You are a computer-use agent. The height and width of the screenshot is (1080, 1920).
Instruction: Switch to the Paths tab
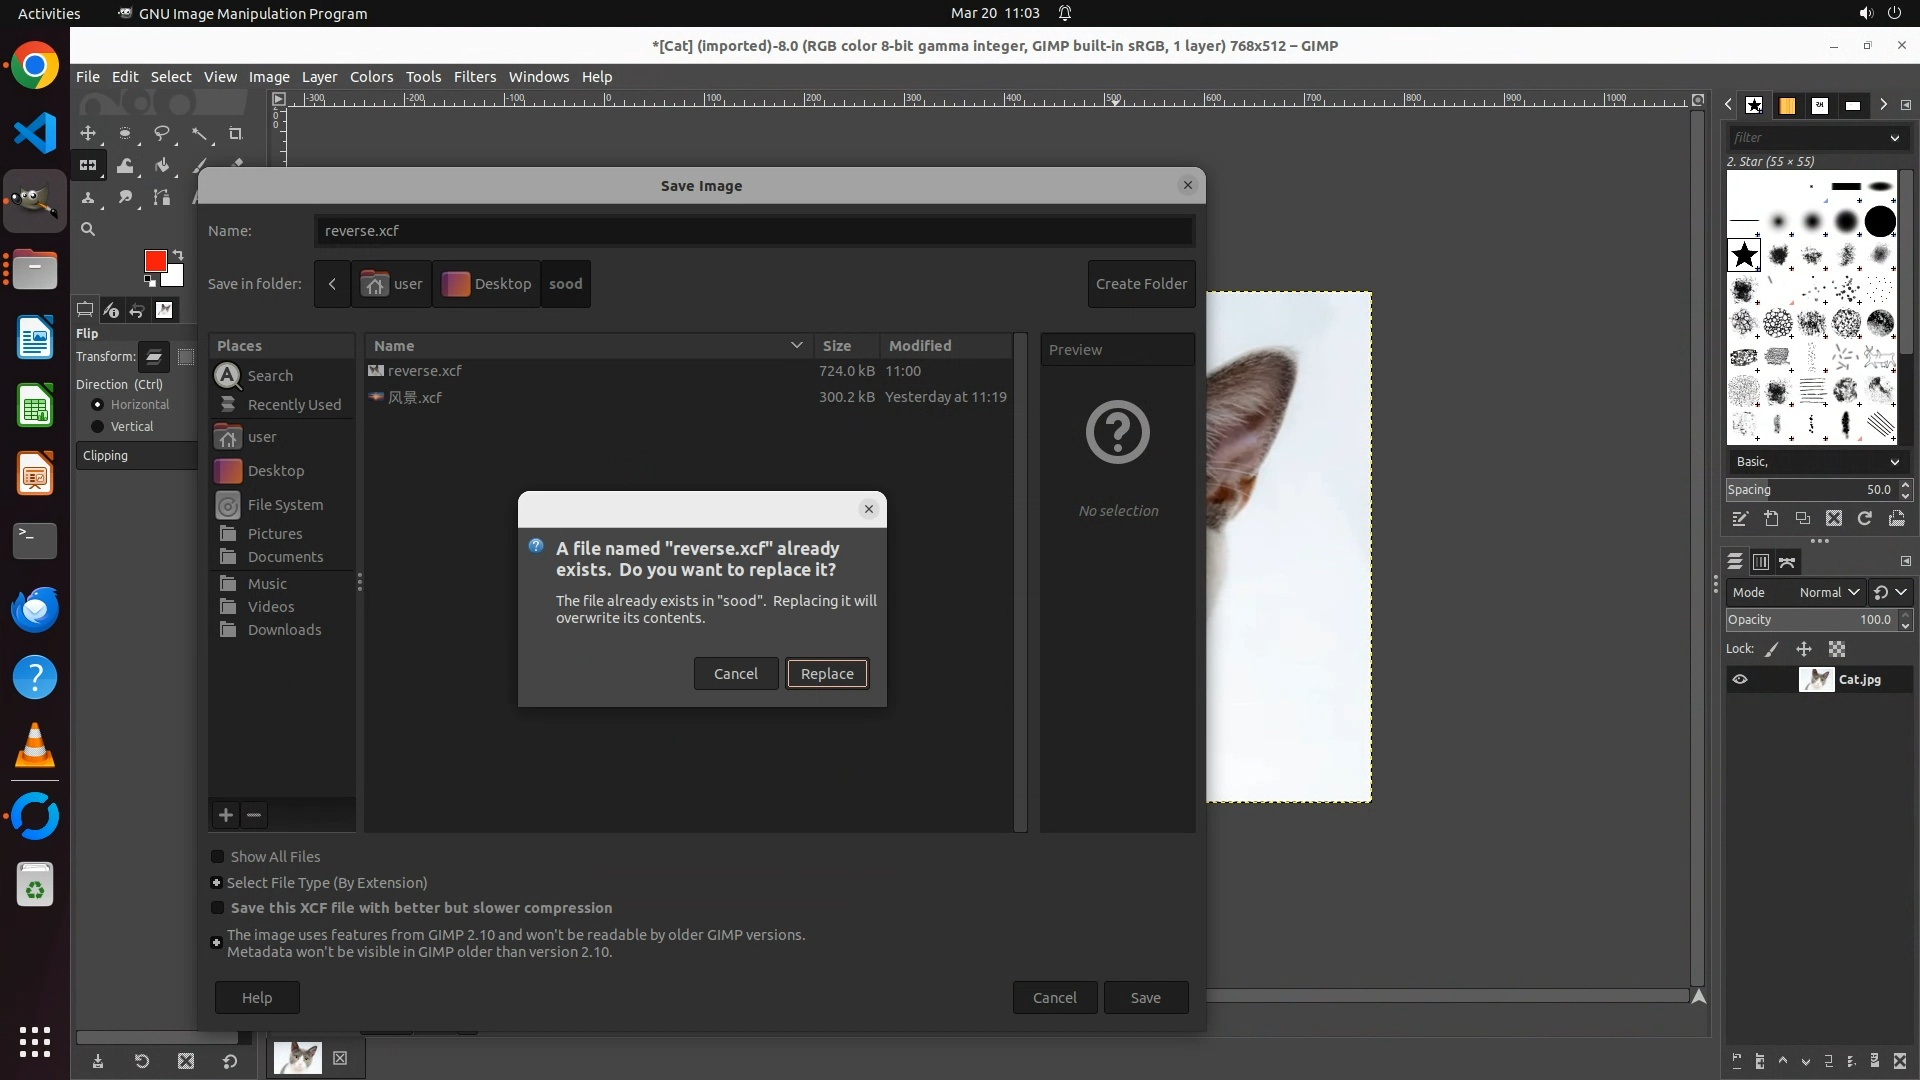1787,562
